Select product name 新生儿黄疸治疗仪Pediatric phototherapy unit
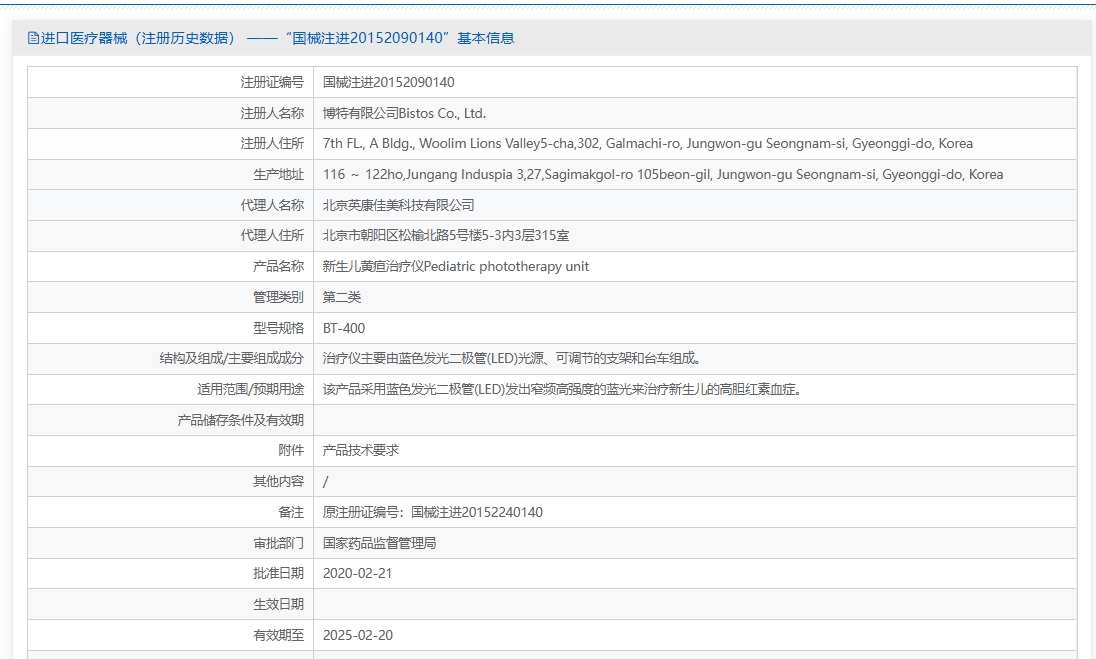The image size is (1096, 659). 456,266
